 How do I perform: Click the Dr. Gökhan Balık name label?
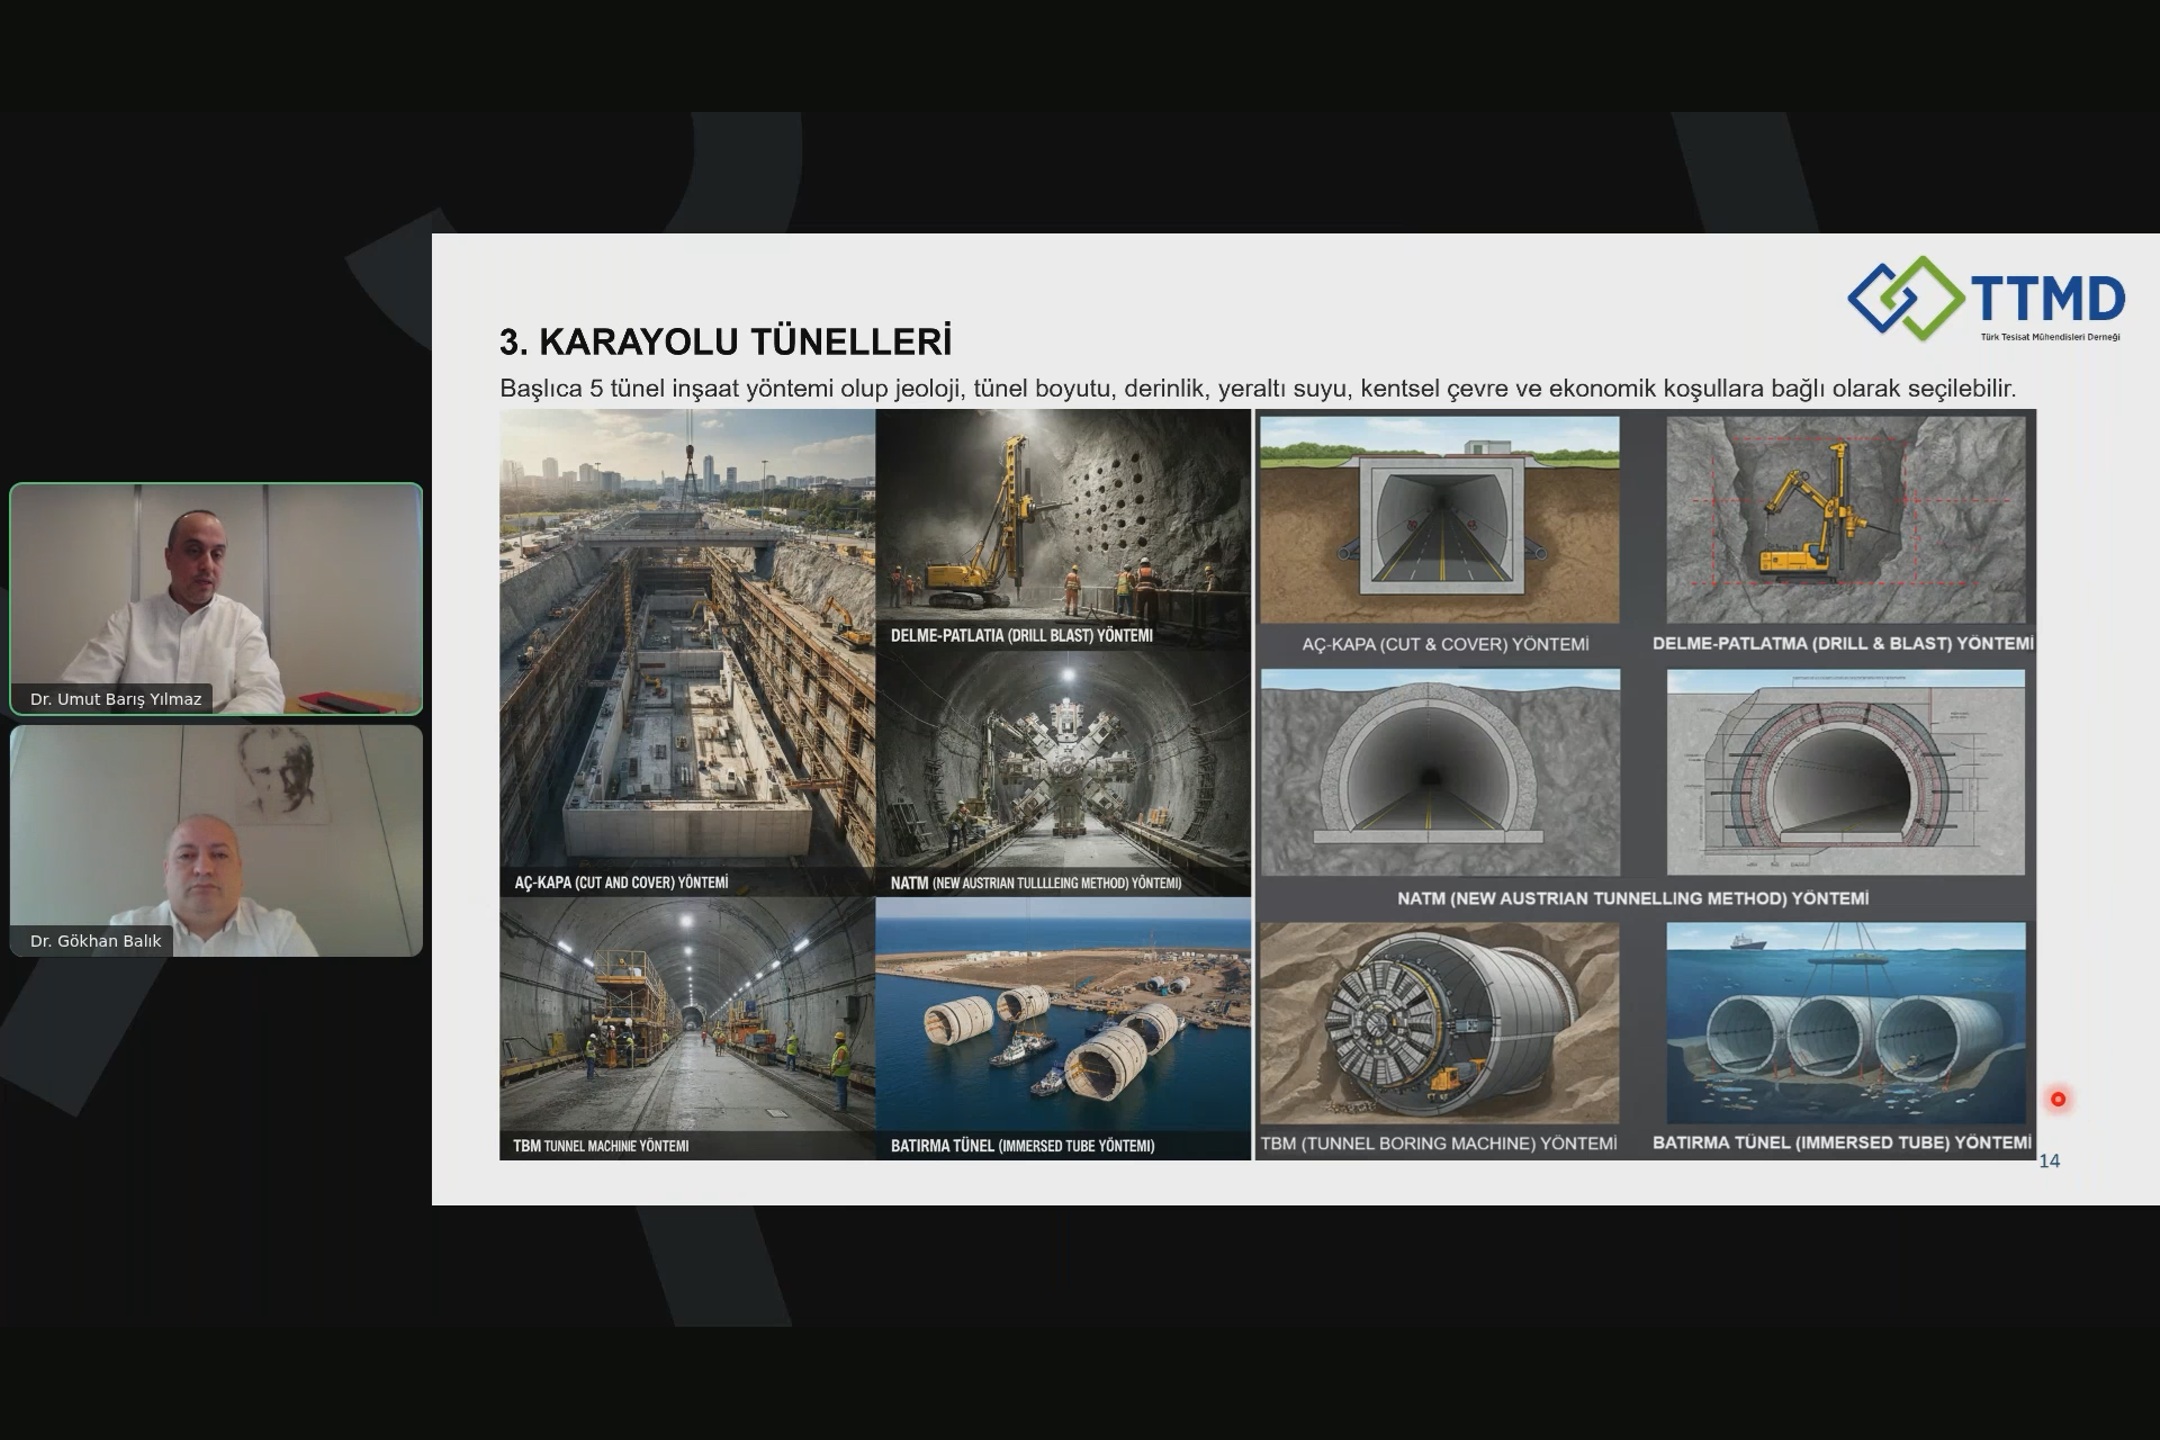tap(95, 941)
